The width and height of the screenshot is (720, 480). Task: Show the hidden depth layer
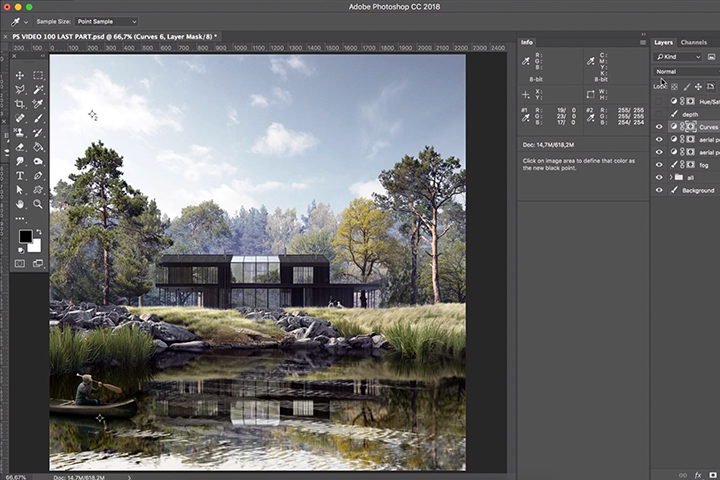click(x=659, y=114)
